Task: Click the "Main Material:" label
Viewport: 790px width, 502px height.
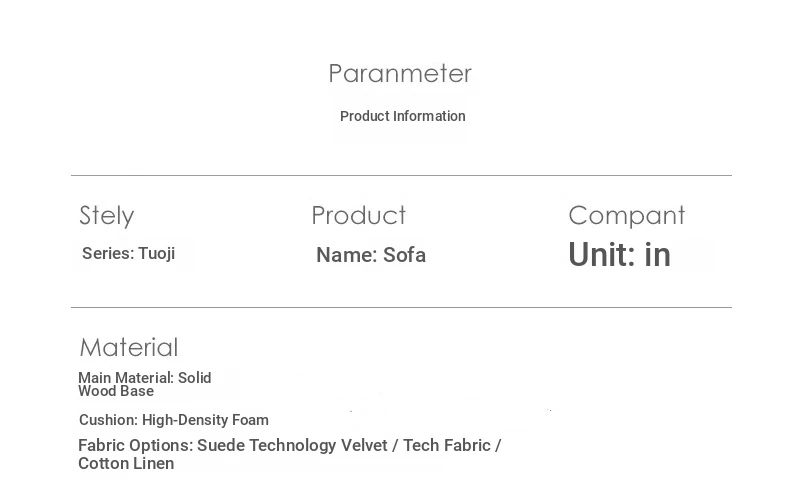Action: tap(126, 378)
